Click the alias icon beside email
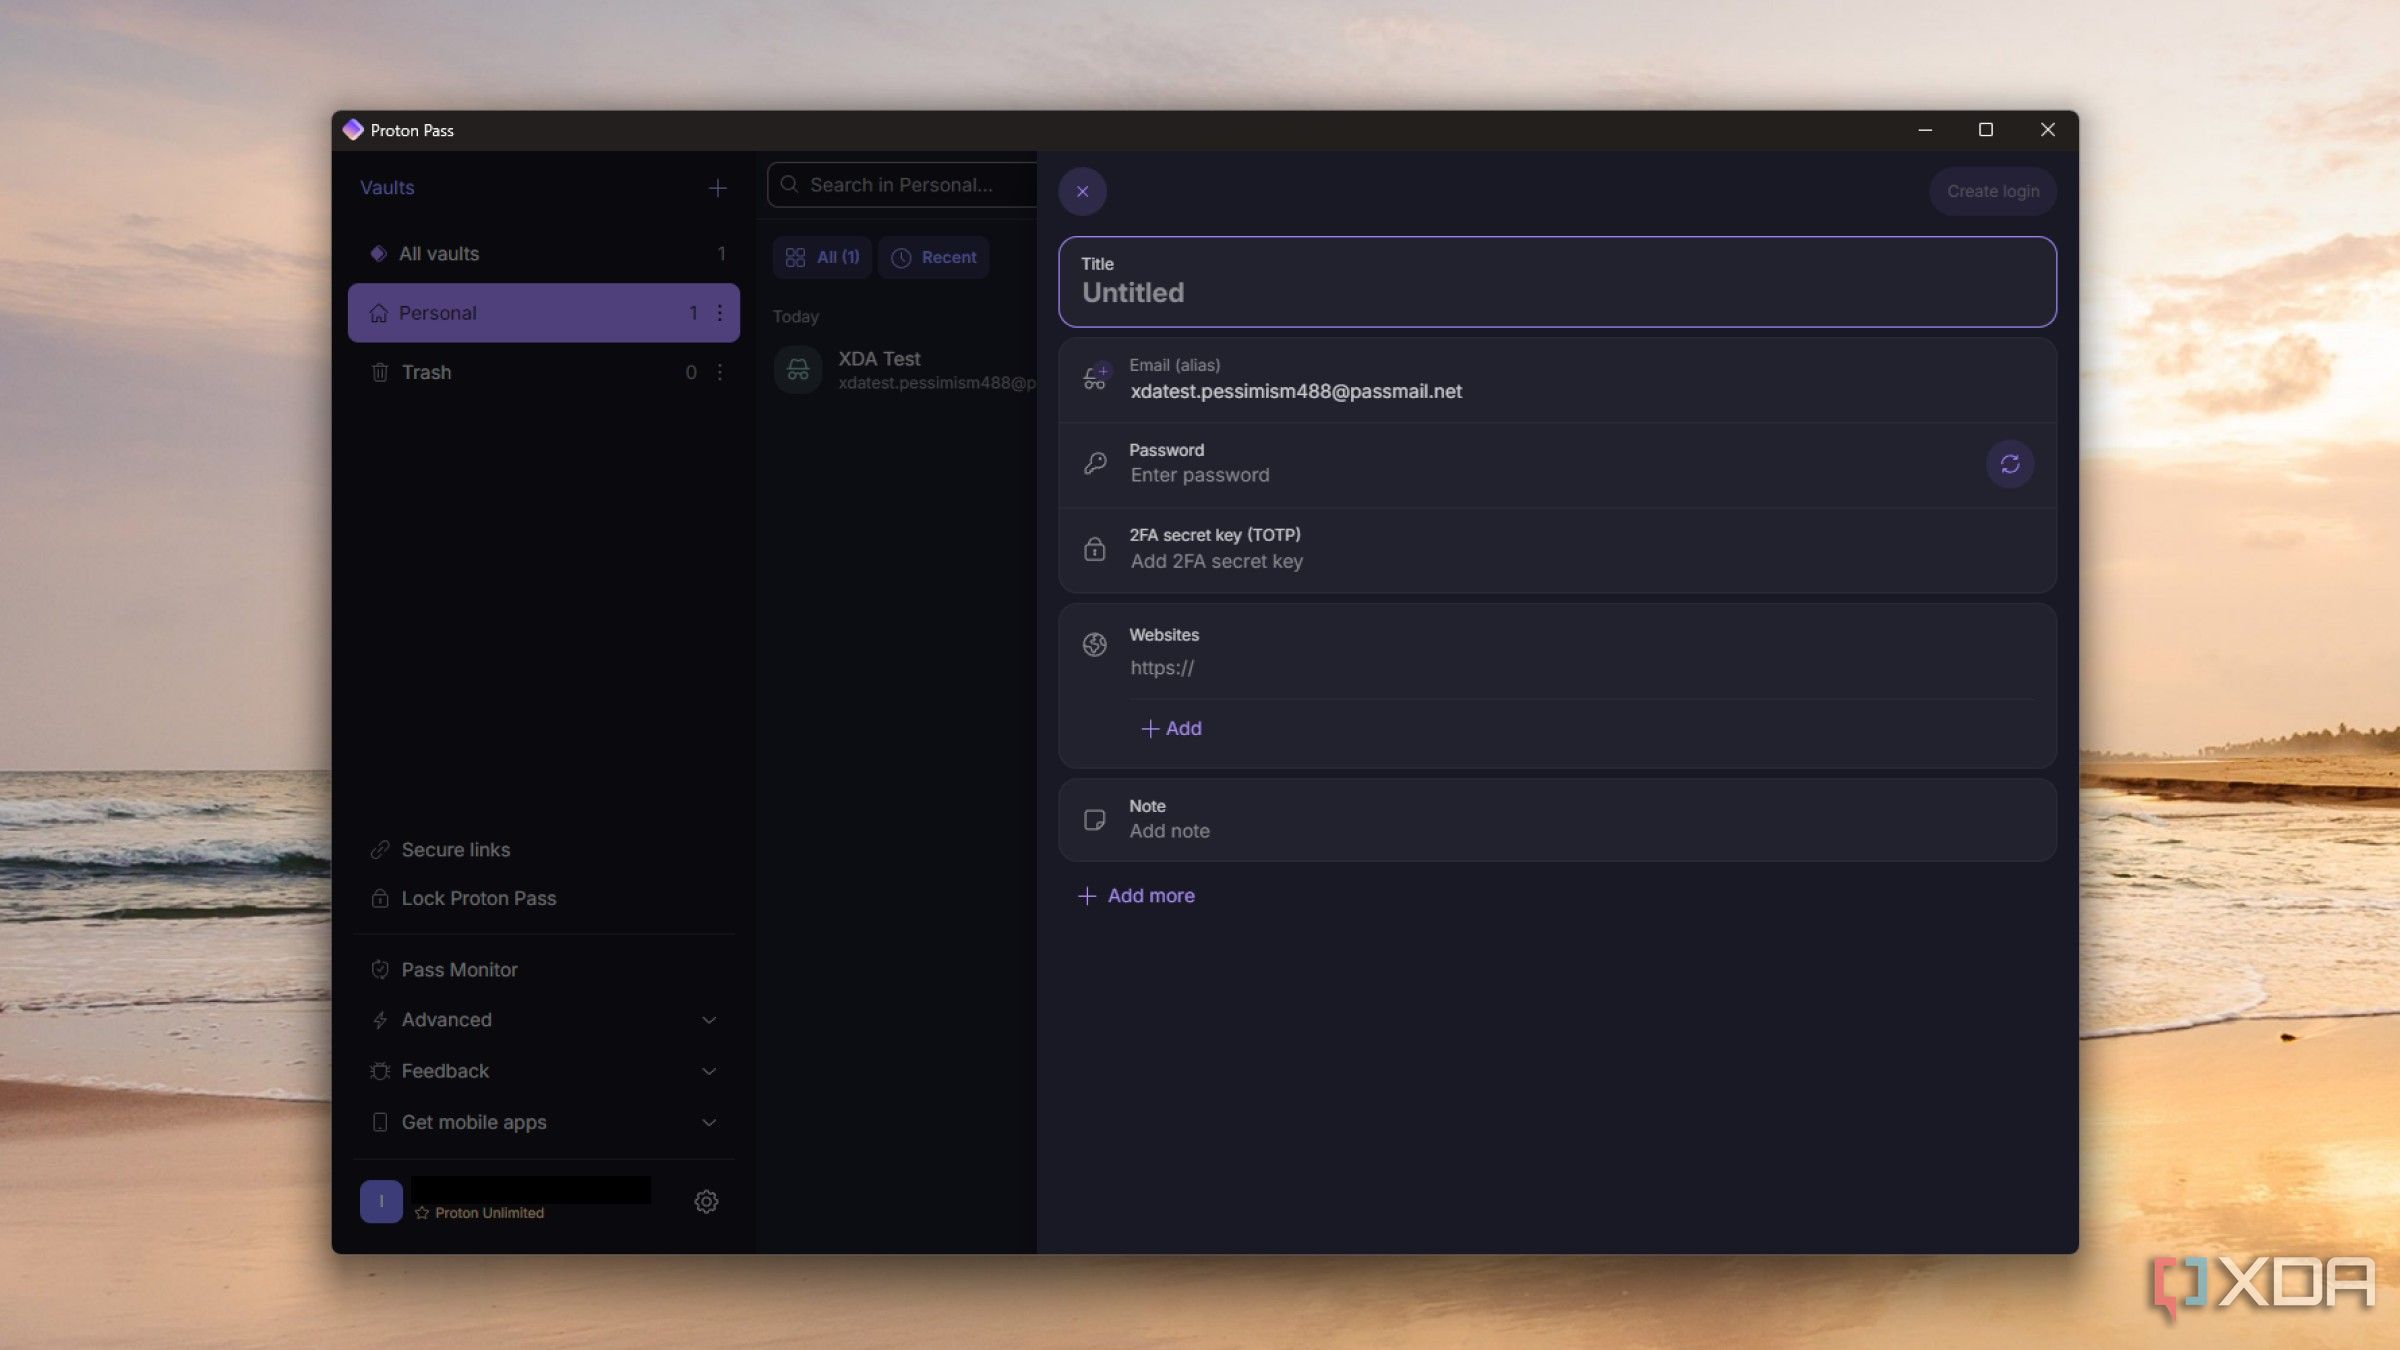This screenshot has width=2400, height=1350. [1095, 378]
